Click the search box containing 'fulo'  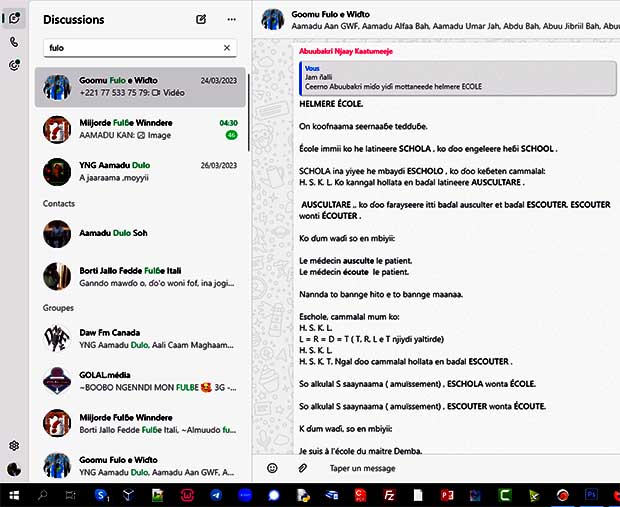[130, 48]
